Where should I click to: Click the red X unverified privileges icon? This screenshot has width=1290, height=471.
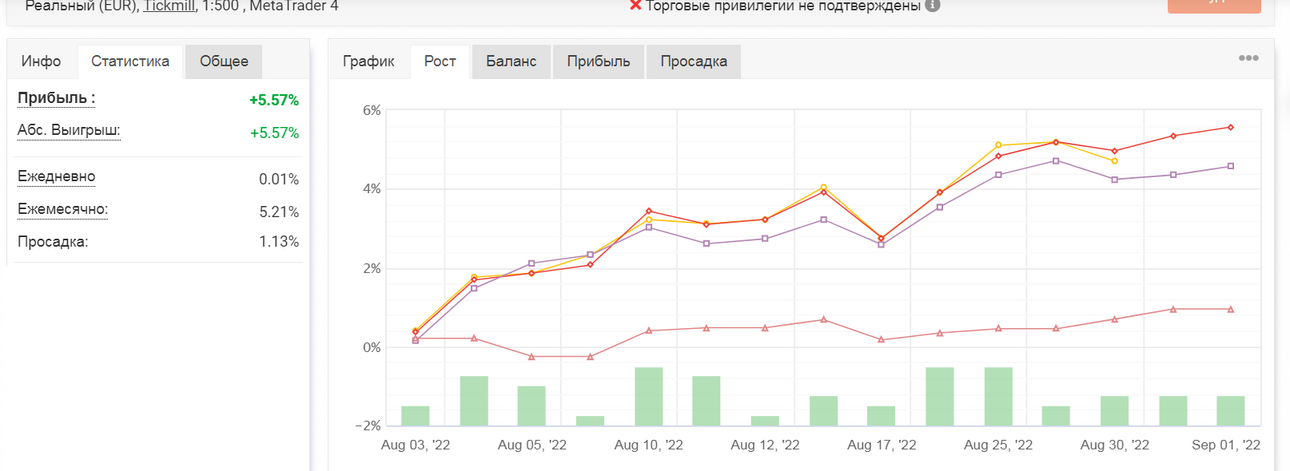coord(635,5)
